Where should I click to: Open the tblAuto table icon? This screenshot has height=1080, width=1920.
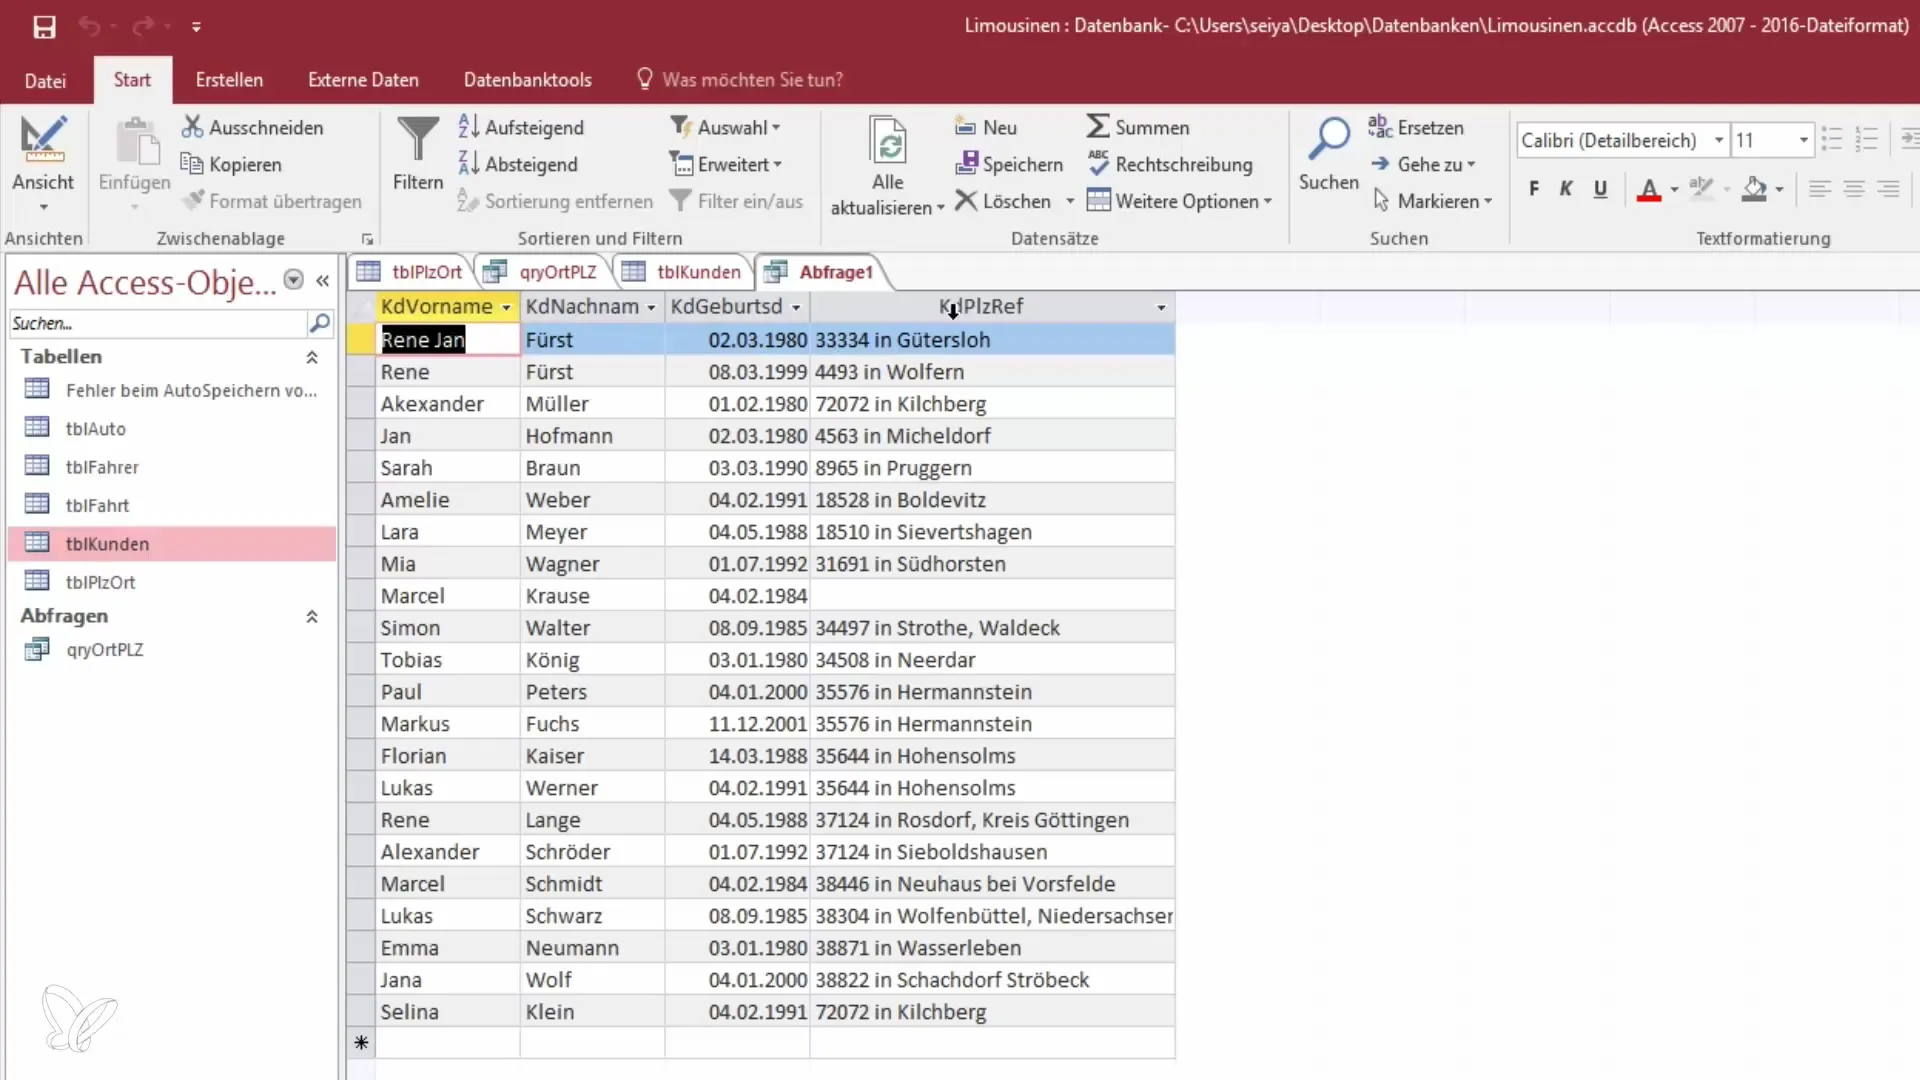tap(37, 427)
